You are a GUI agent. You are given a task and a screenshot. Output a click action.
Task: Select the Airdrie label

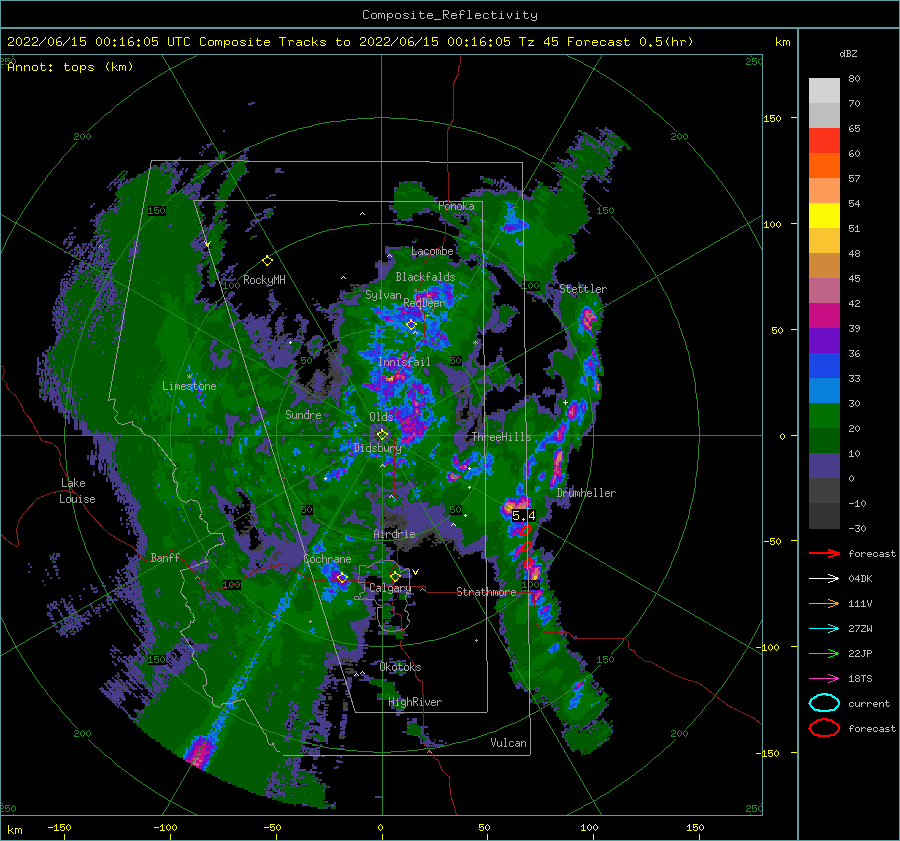click(394, 534)
